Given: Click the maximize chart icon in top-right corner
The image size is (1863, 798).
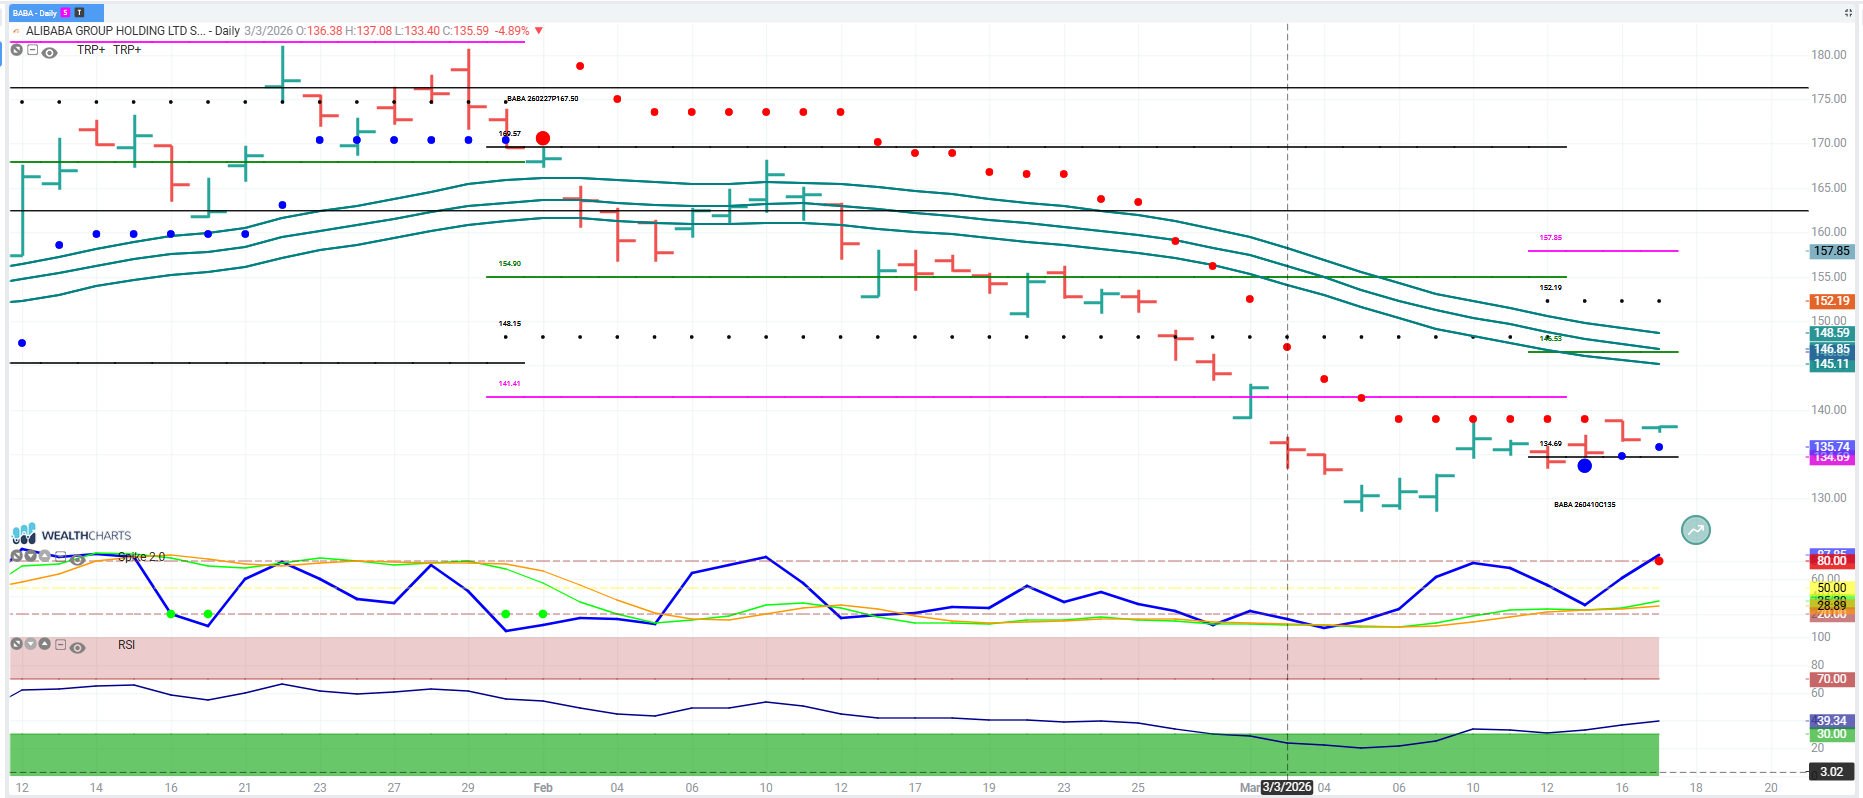Looking at the screenshot, I should point(1848,13).
